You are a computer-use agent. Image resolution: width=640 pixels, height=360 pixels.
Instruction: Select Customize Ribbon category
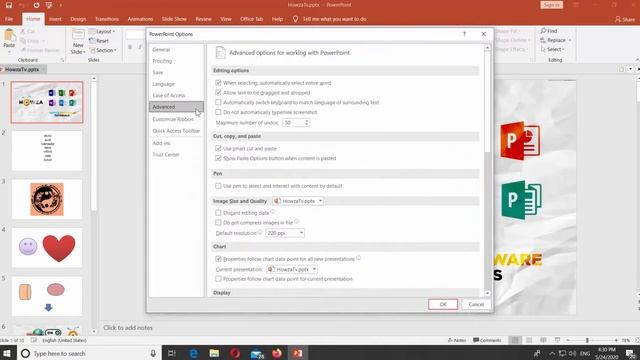pyautogui.click(x=176, y=119)
